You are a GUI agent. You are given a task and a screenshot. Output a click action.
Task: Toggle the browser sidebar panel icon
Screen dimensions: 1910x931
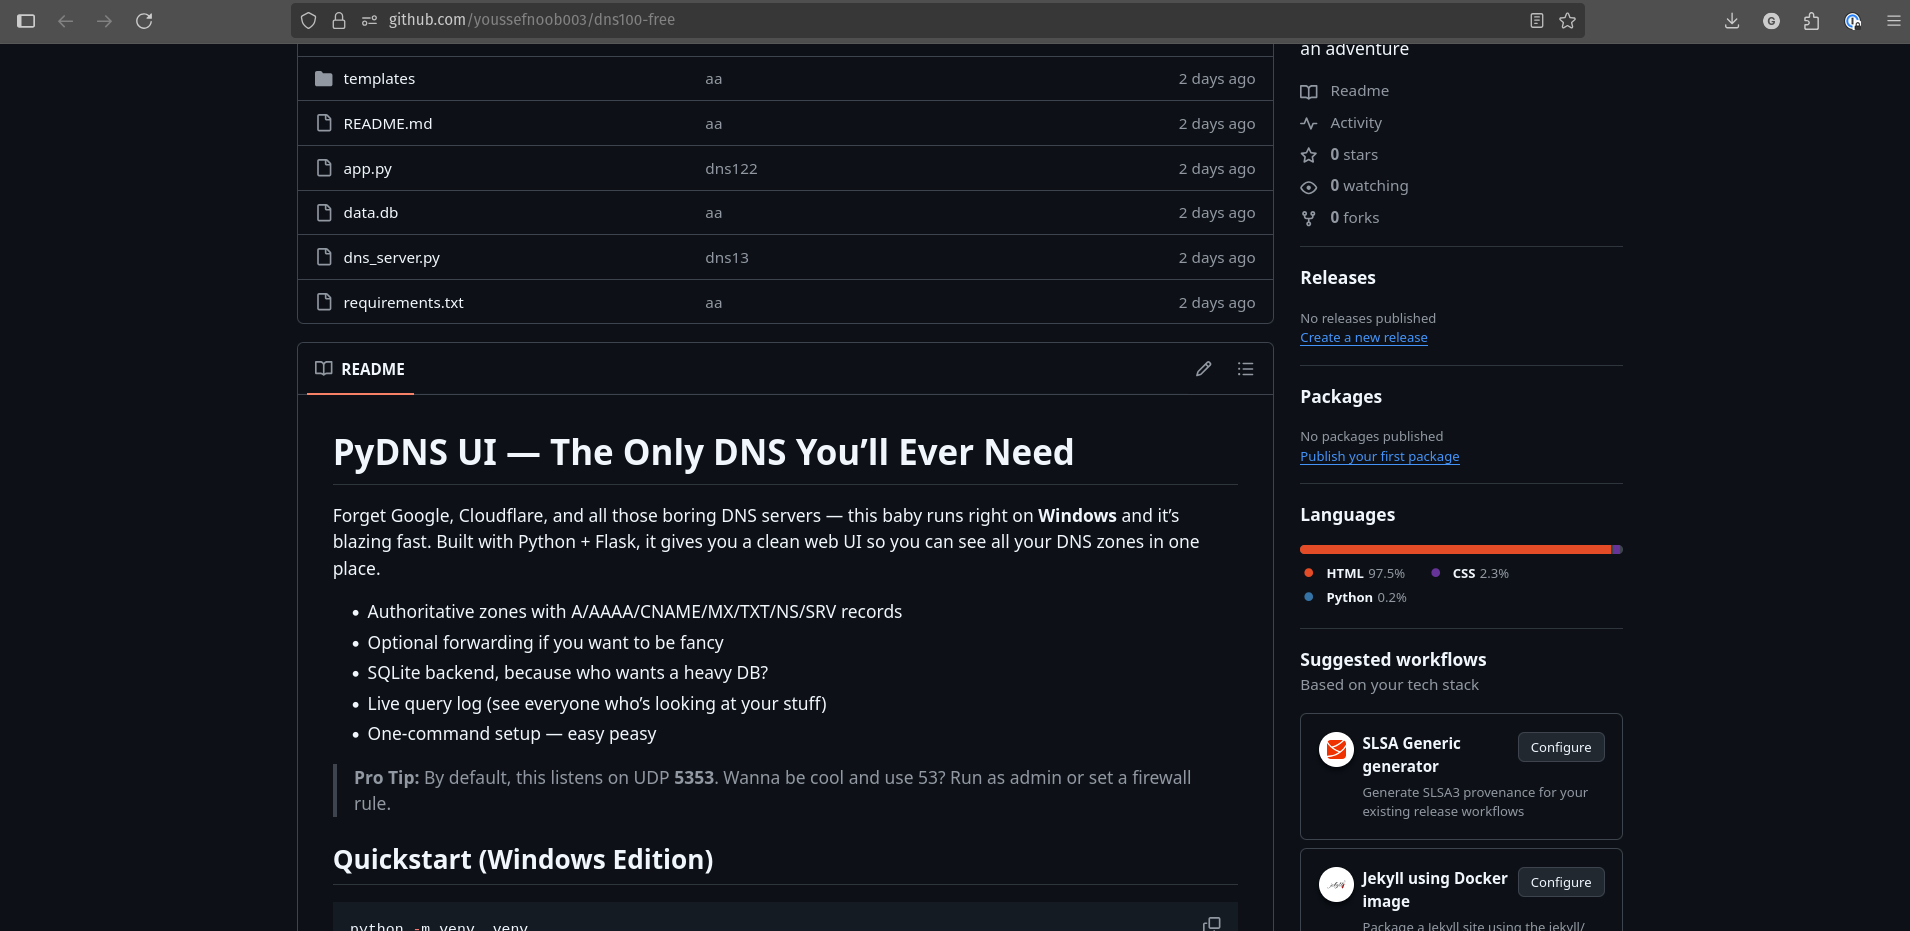point(27,21)
